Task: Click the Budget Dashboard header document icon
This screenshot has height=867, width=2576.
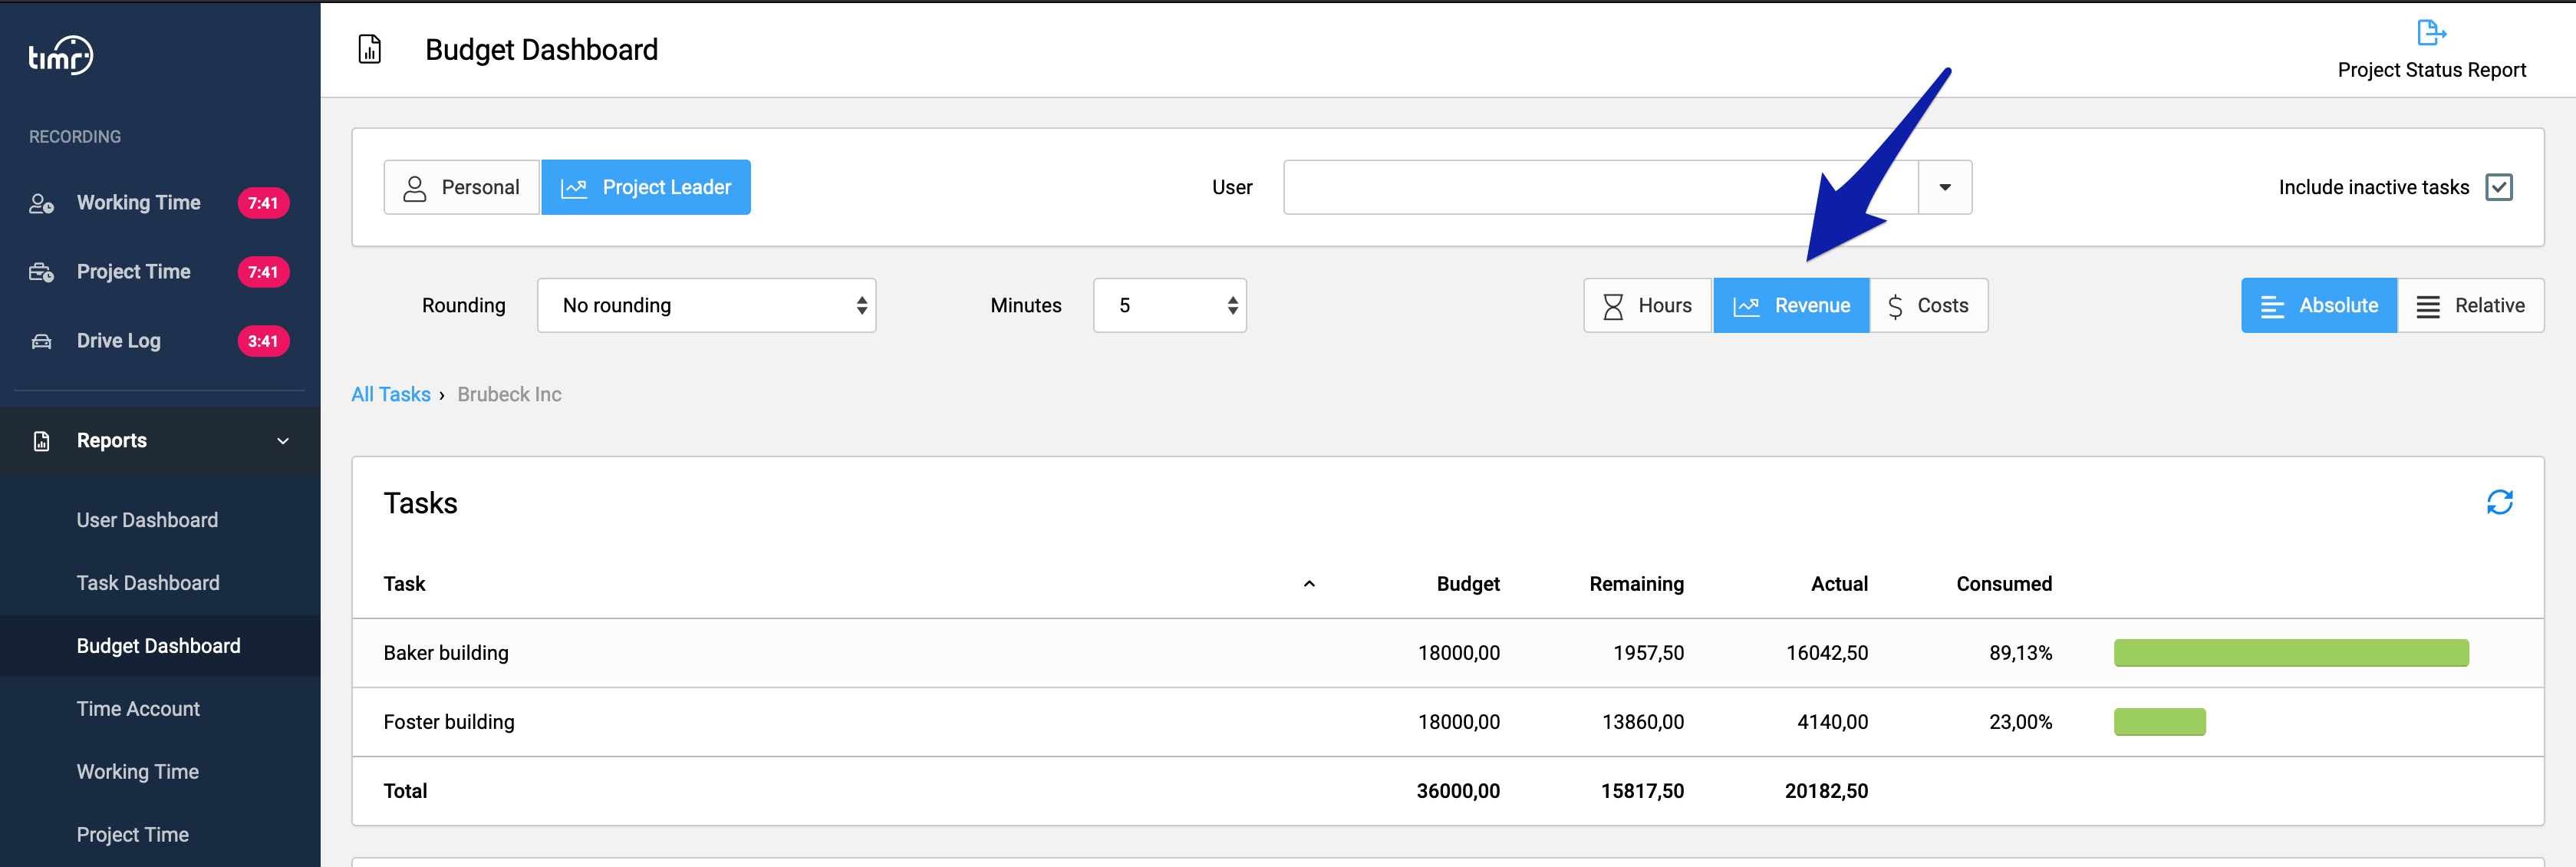Action: pyautogui.click(x=370, y=49)
